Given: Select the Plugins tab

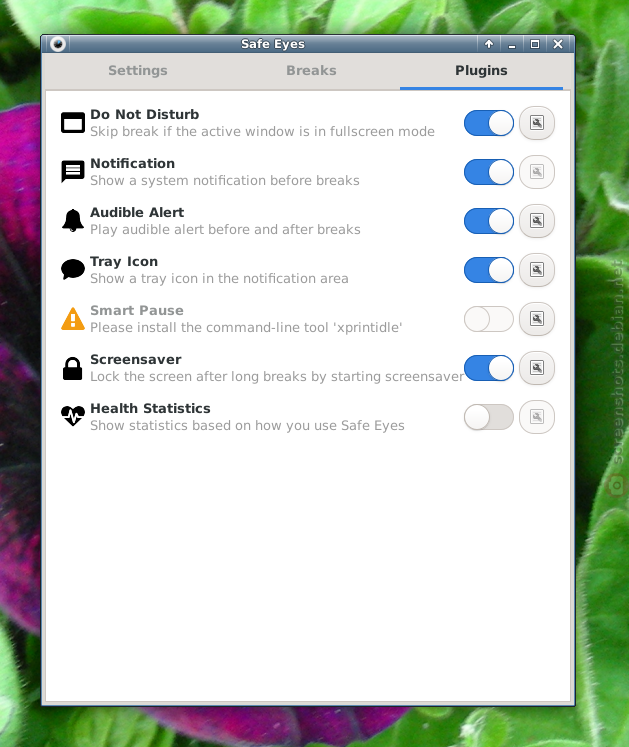Looking at the screenshot, I should [481, 71].
